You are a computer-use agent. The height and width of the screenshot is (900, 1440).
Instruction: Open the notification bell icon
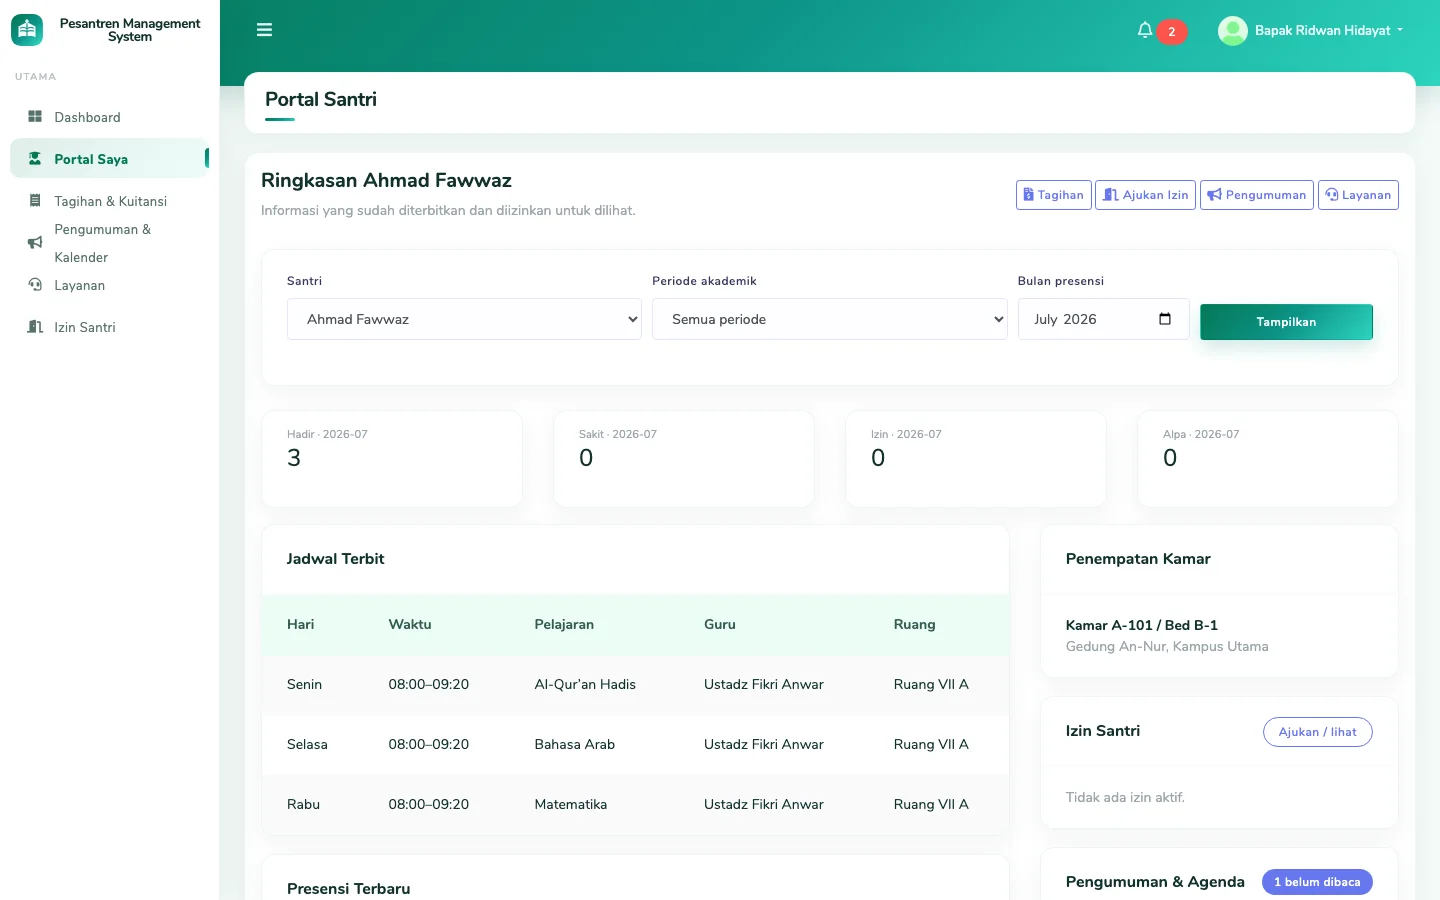(x=1145, y=30)
